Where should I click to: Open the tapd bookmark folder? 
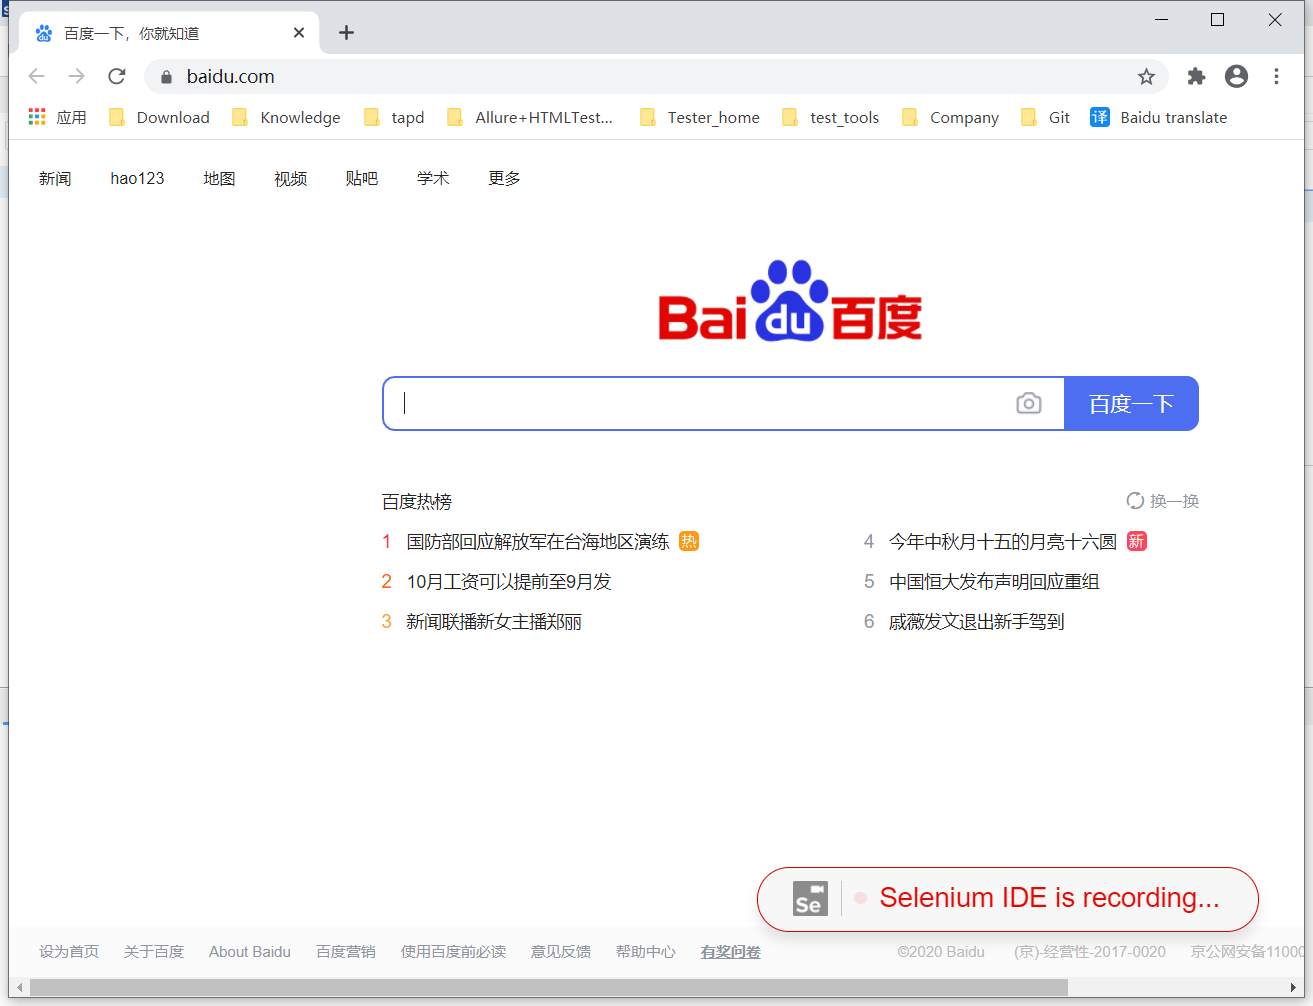[x=394, y=117]
